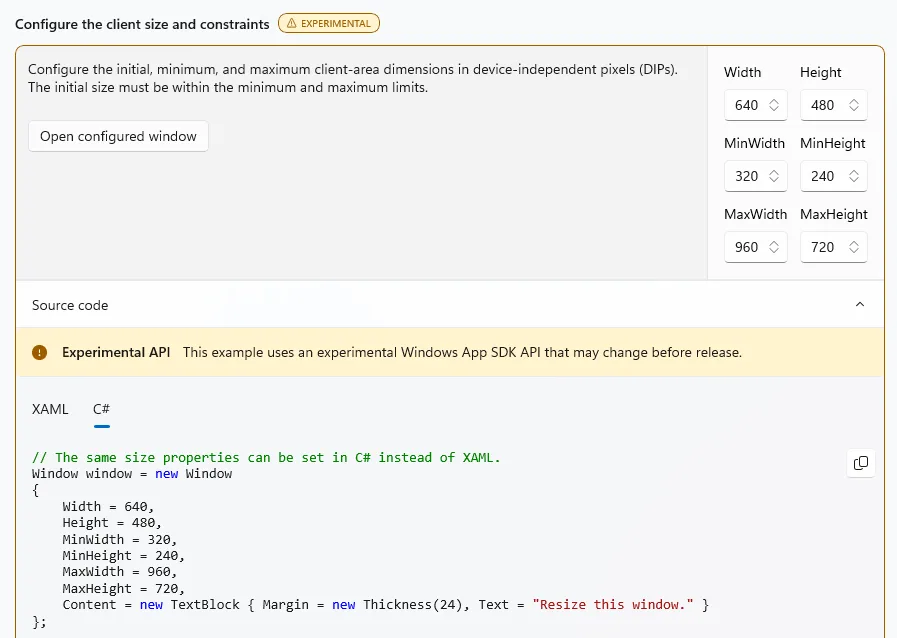Click the code line 'MinWidth = 320,'
The height and width of the screenshot is (638, 897).
tap(120, 539)
